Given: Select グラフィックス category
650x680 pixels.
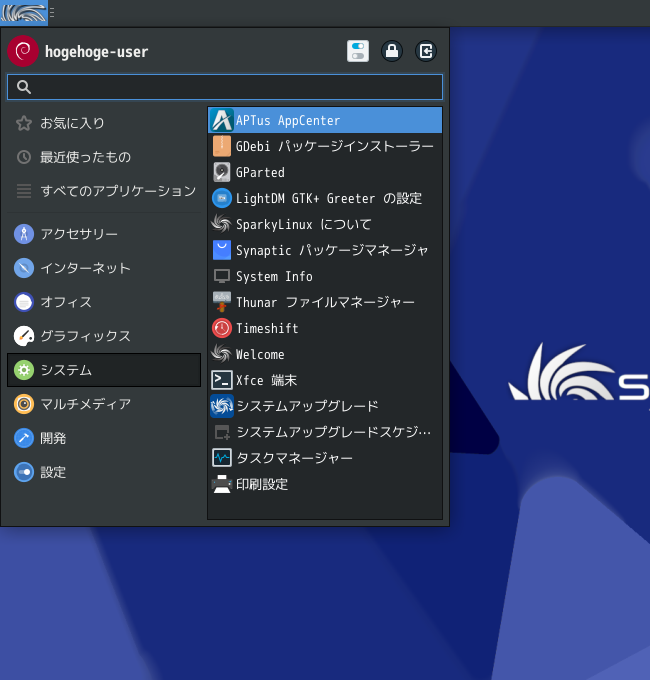Looking at the screenshot, I should tap(104, 336).
